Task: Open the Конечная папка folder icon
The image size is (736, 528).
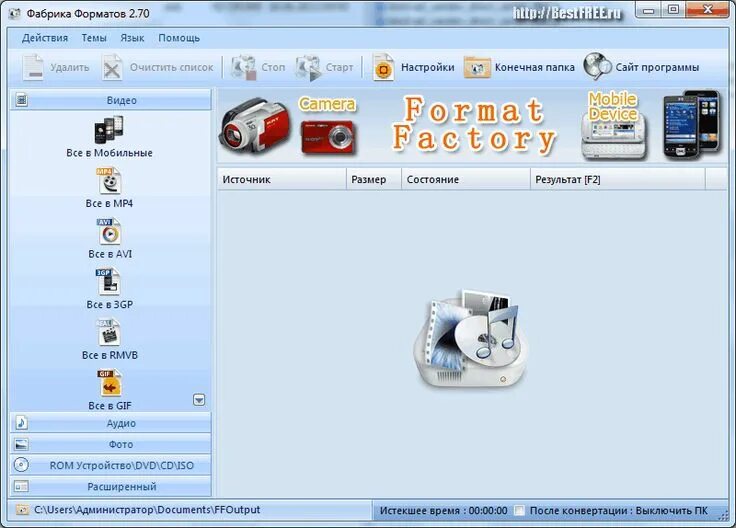Action: tap(477, 68)
